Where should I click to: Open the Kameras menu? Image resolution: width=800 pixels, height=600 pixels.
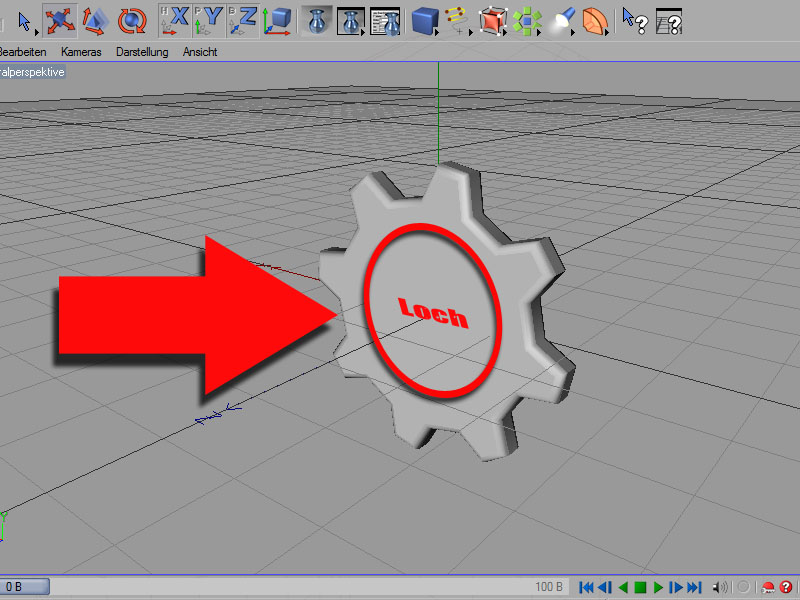(81, 52)
